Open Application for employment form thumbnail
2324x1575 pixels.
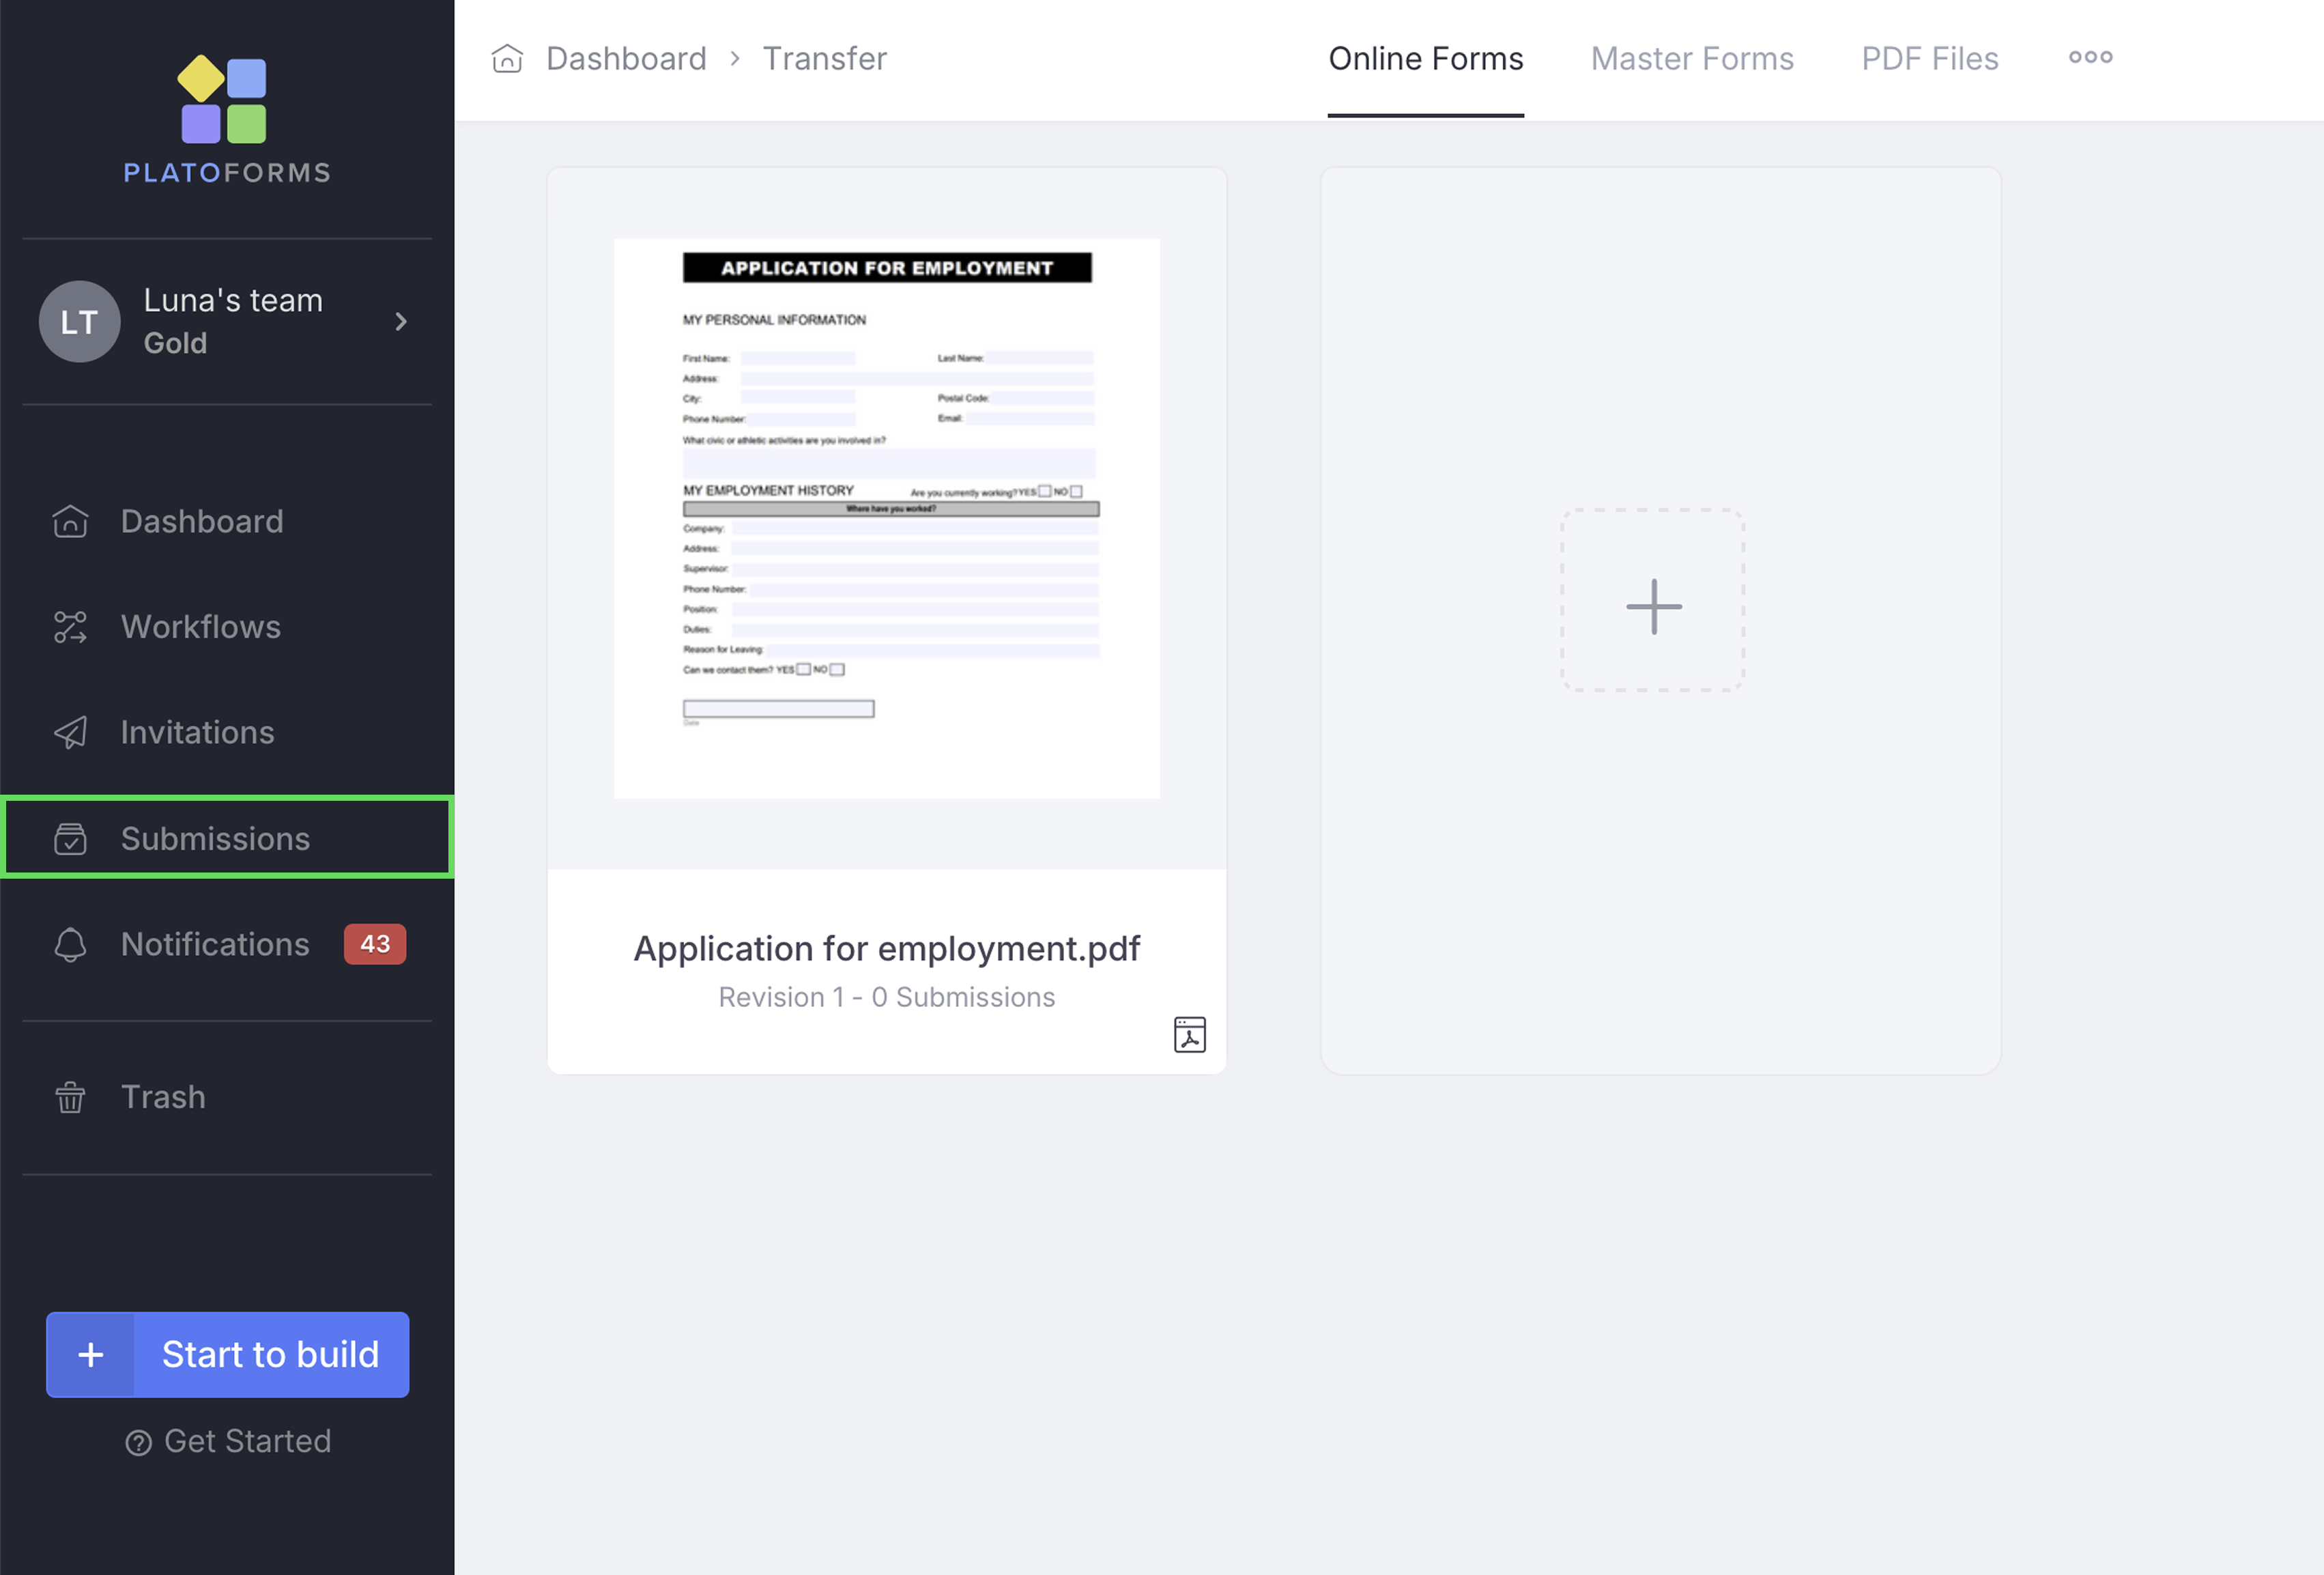(x=886, y=518)
